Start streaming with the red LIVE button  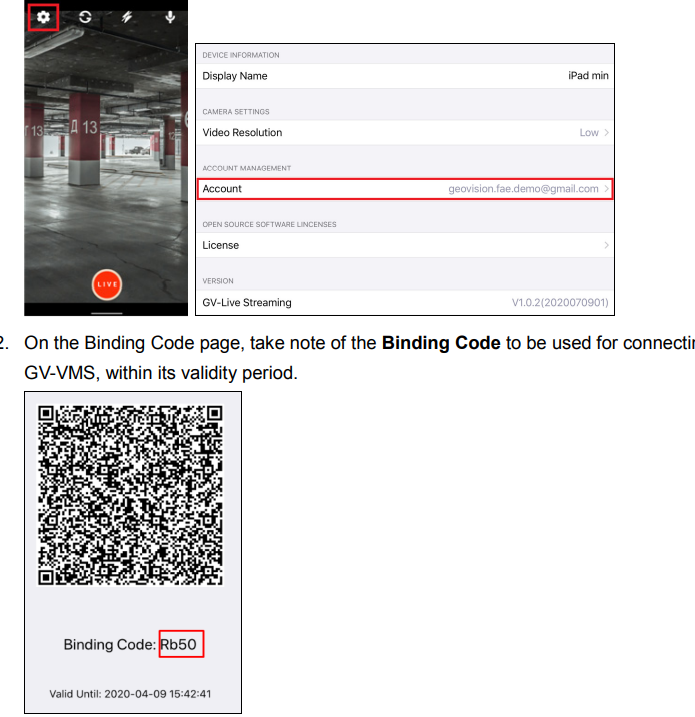[x=107, y=284]
